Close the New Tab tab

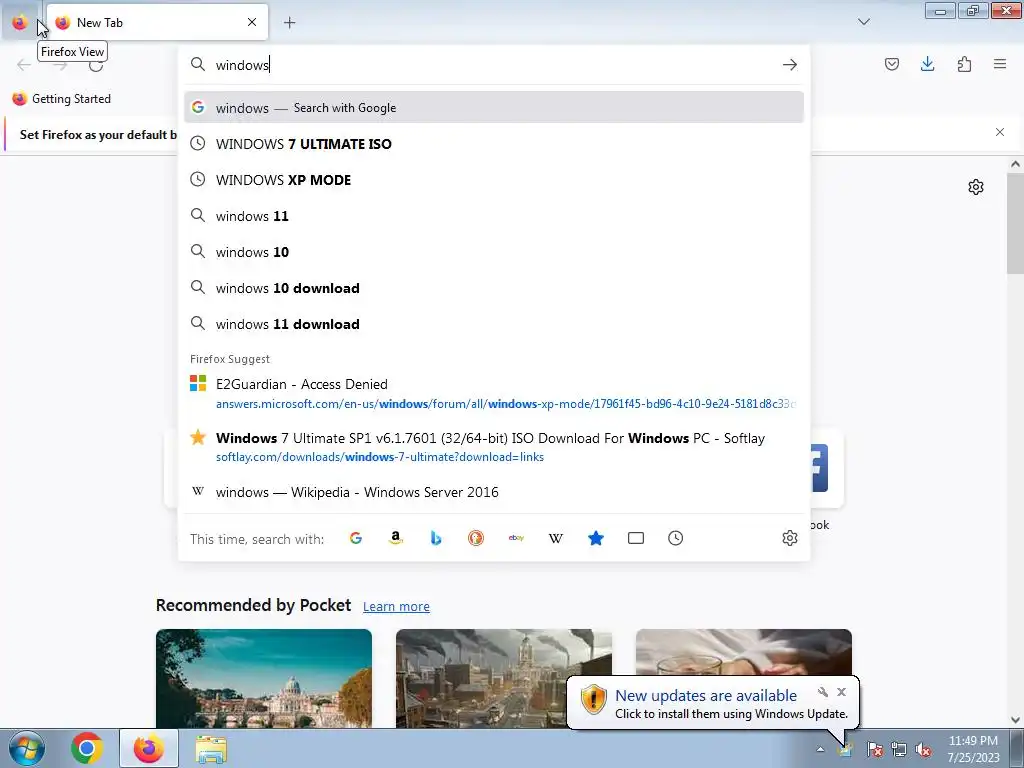point(252,22)
